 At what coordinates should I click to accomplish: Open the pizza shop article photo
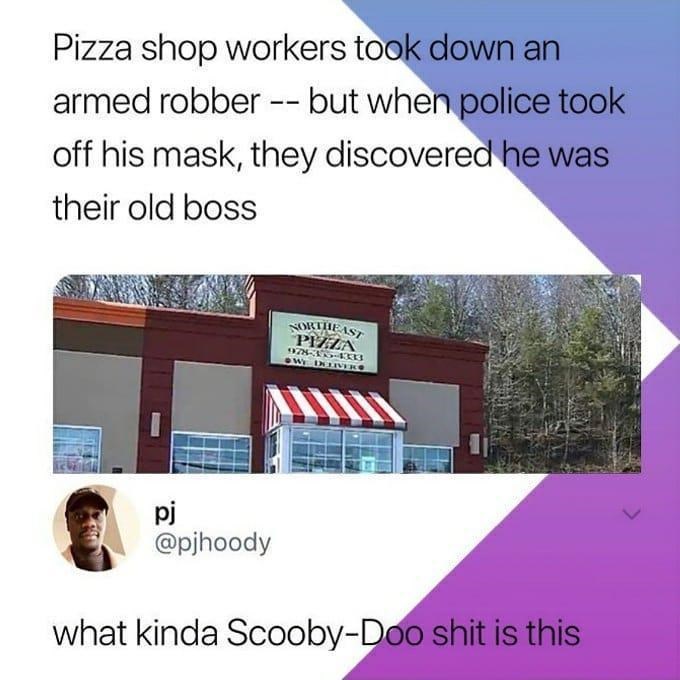[x=347, y=374]
